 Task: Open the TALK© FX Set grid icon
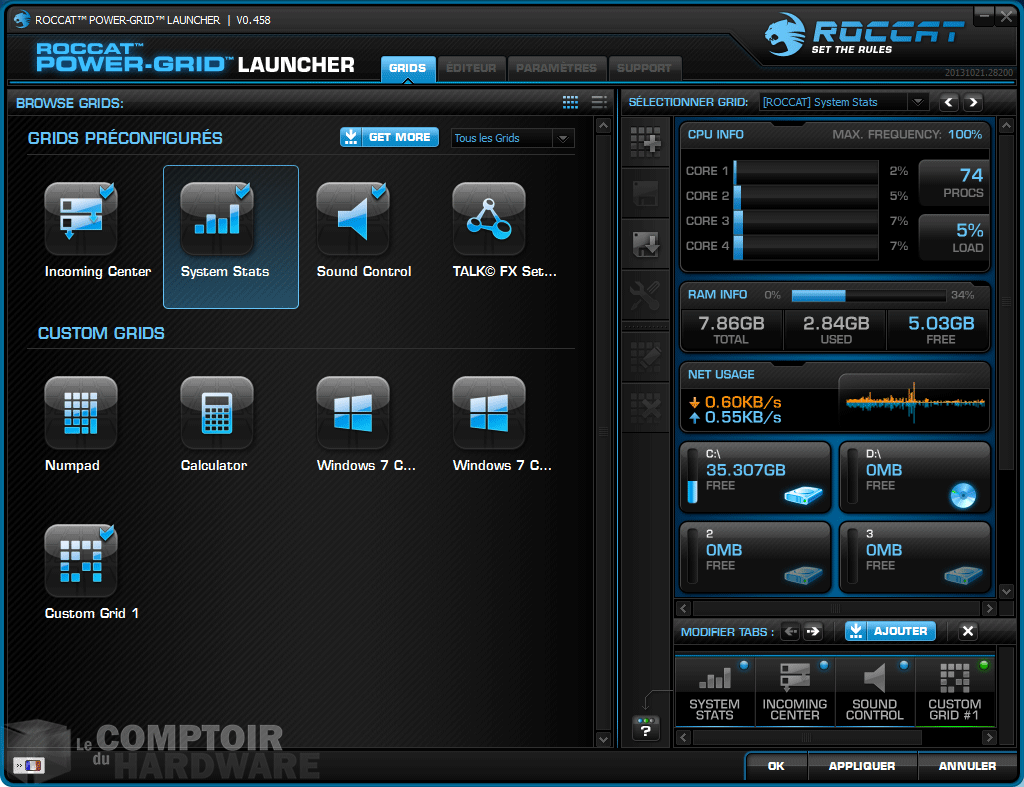[488, 218]
